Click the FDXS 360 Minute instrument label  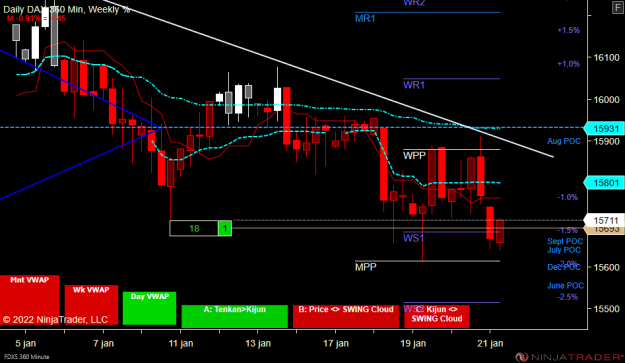point(27,357)
